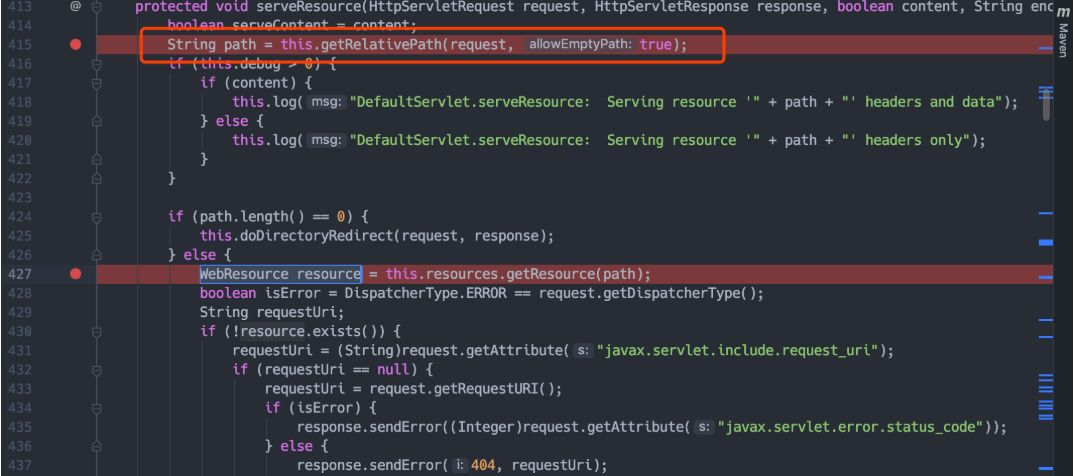Click the "javax.servlet.error.status_code" string
Viewport: 1074px width, 476px height.
tap(850, 427)
